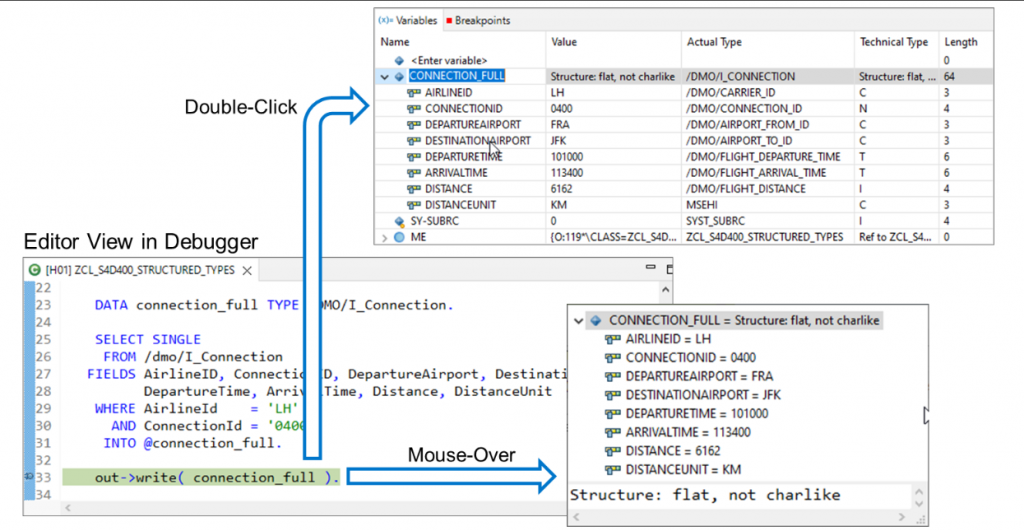Minimize the editor view pane
The width and height of the screenshot is (1024, 531).
(650, 267)
